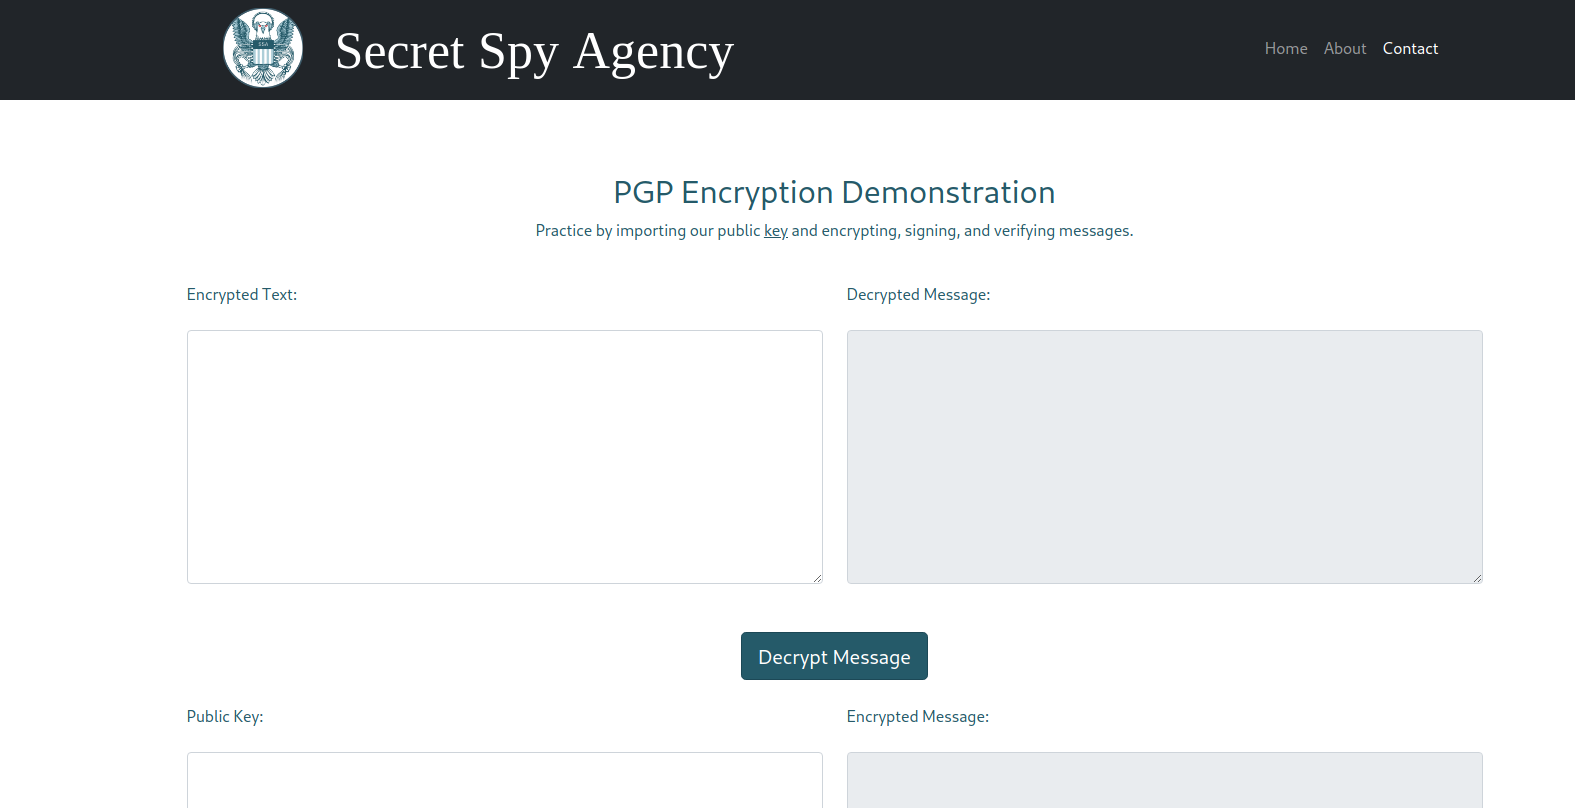The width and height of the screenshot is (1575, 808).
Task: Grab the Encrypted Text box resize handle
Action: (816, 577)
